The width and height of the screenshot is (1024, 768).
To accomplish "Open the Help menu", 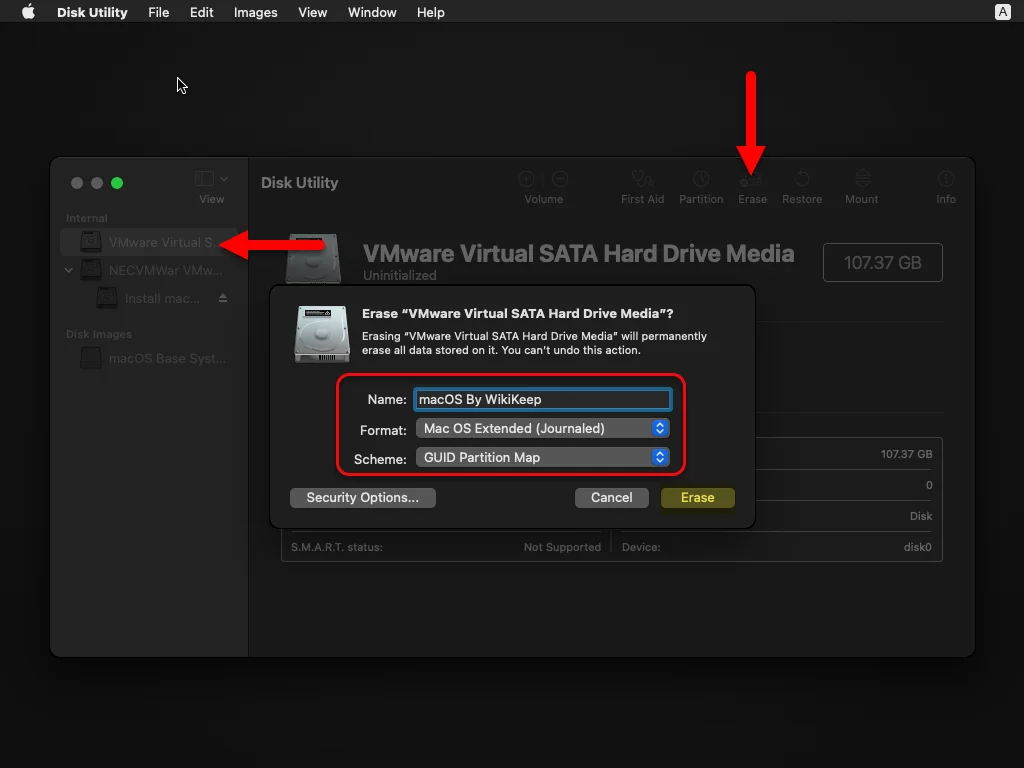I will point(430,12).
